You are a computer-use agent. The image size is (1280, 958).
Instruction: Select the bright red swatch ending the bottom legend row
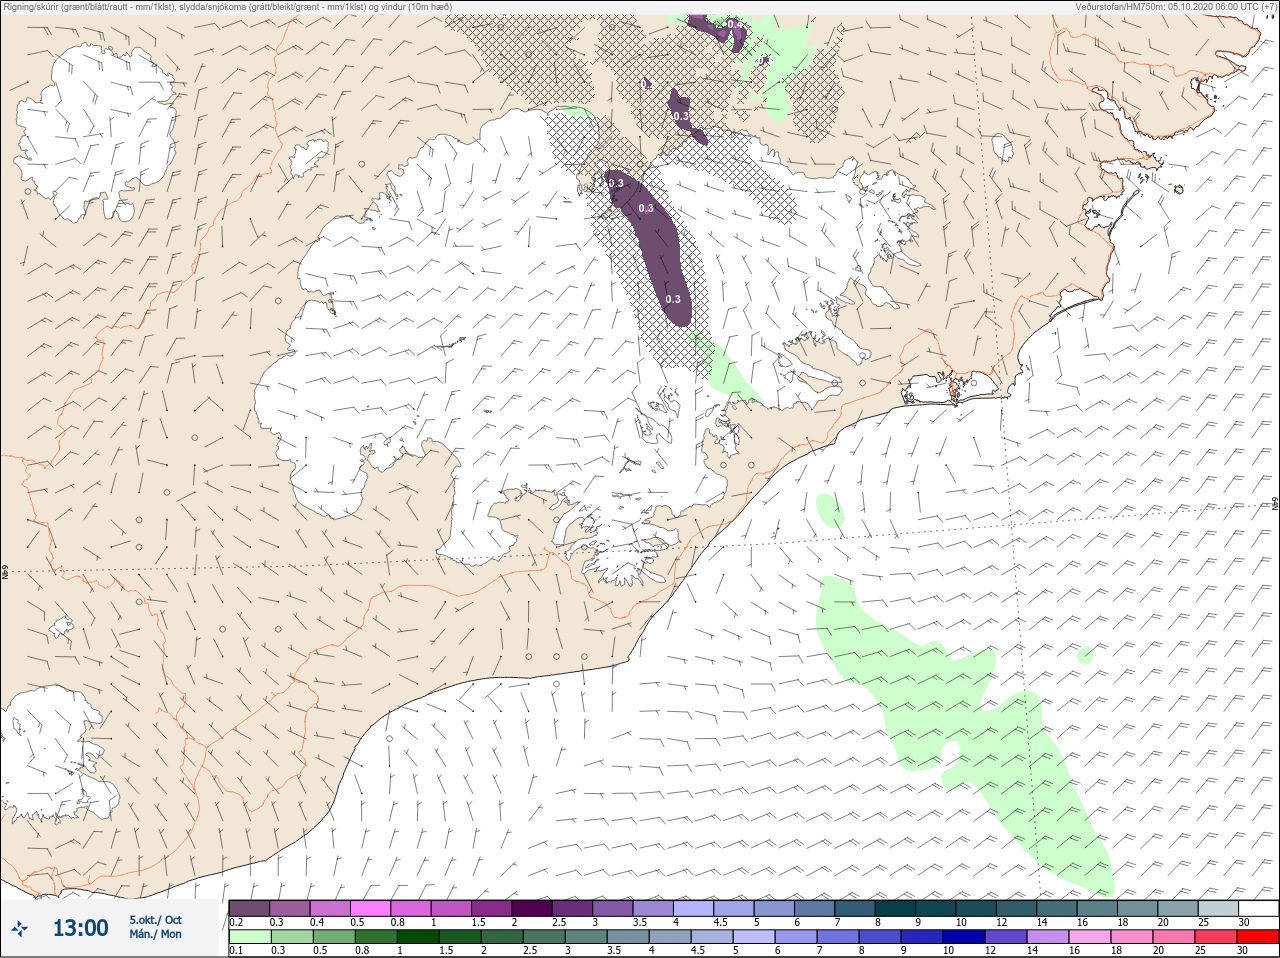1258,937
